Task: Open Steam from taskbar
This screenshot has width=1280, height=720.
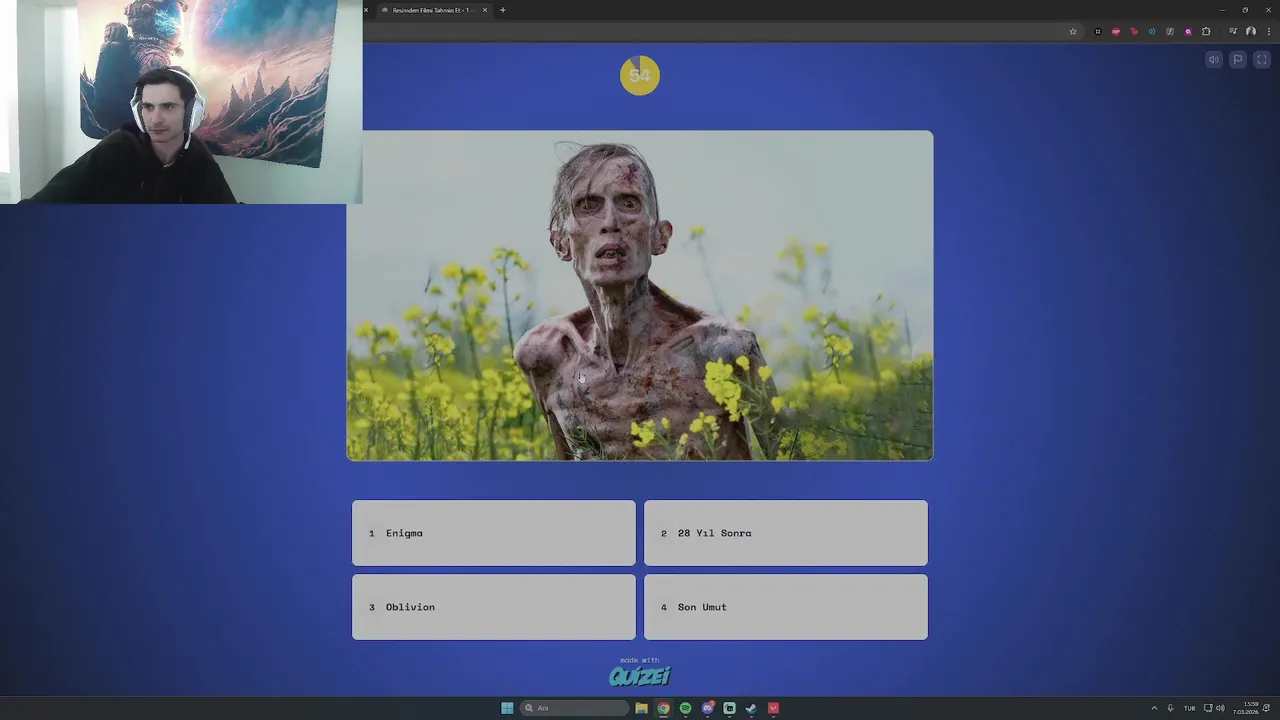Action: [751, 708]
